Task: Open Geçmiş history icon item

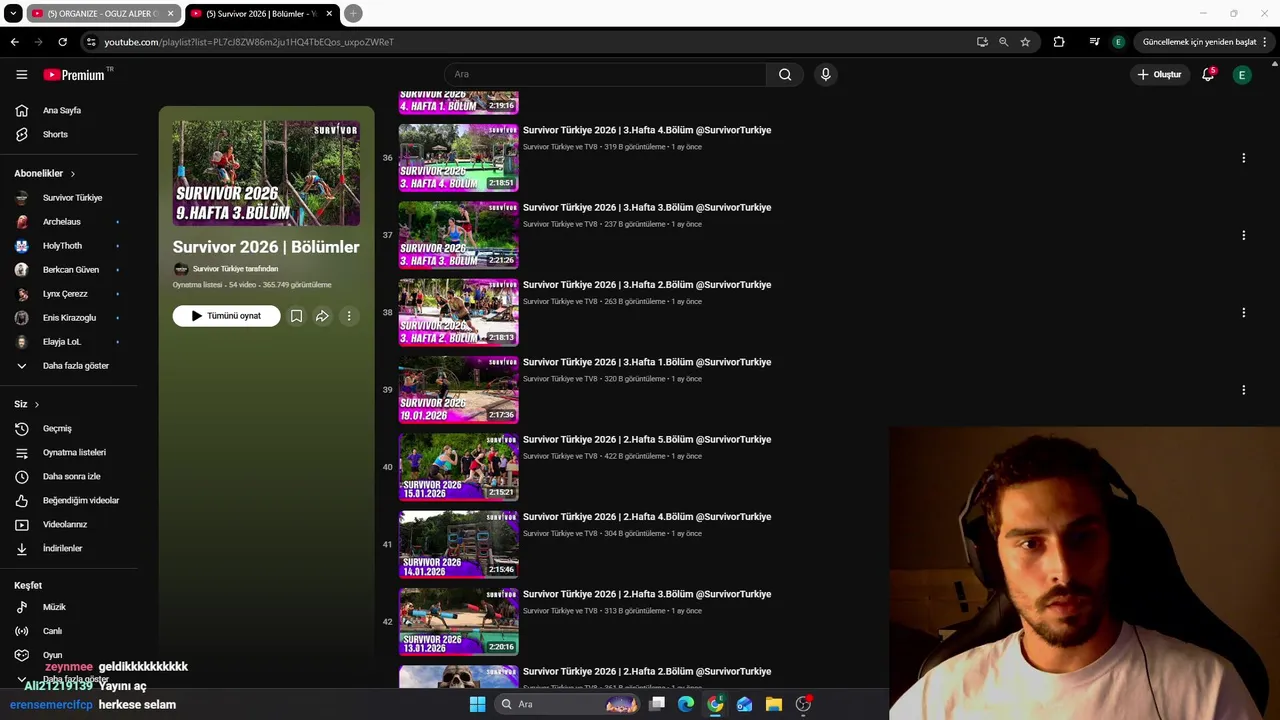Action: (x=22, y=428)
